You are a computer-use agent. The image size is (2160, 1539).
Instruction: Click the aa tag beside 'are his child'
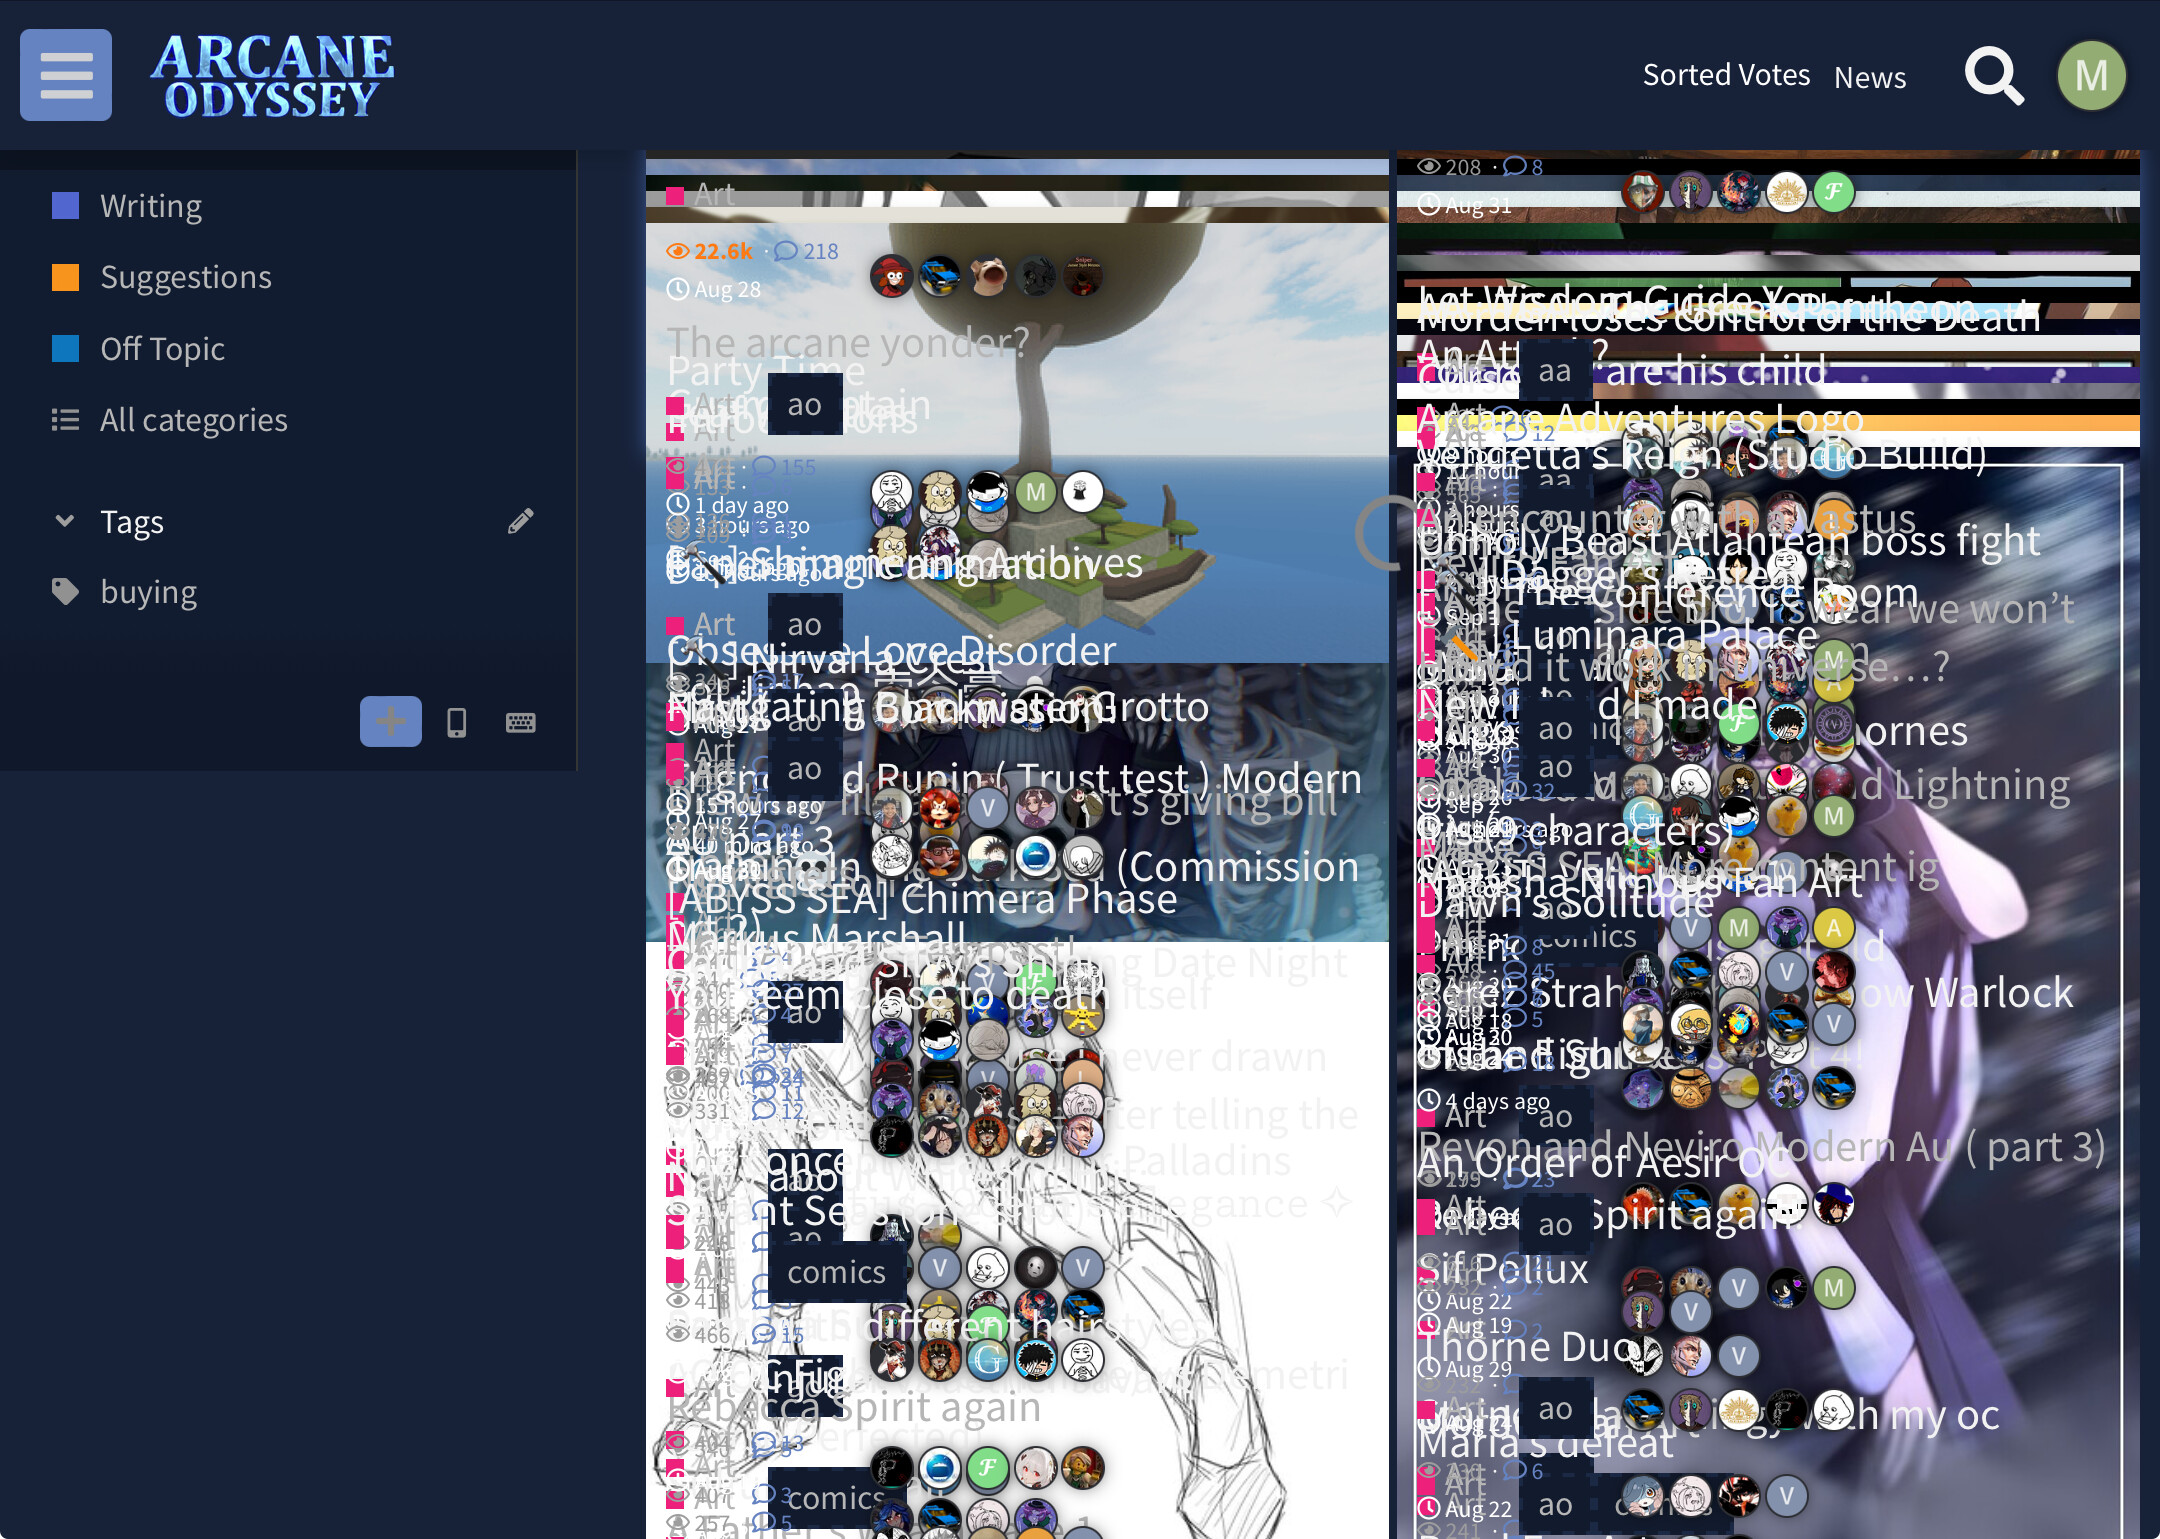(1555, 371)
